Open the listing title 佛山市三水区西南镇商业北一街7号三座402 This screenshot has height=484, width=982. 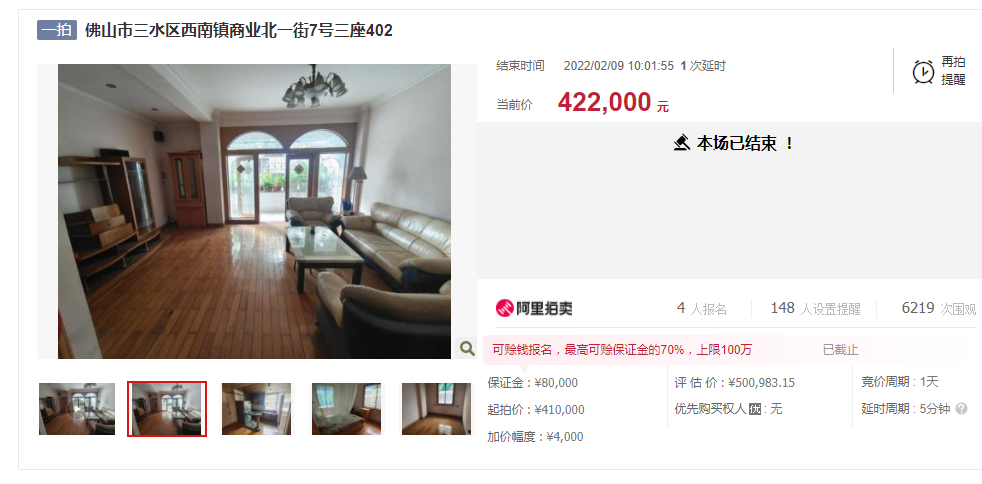(x=239, y=30)
